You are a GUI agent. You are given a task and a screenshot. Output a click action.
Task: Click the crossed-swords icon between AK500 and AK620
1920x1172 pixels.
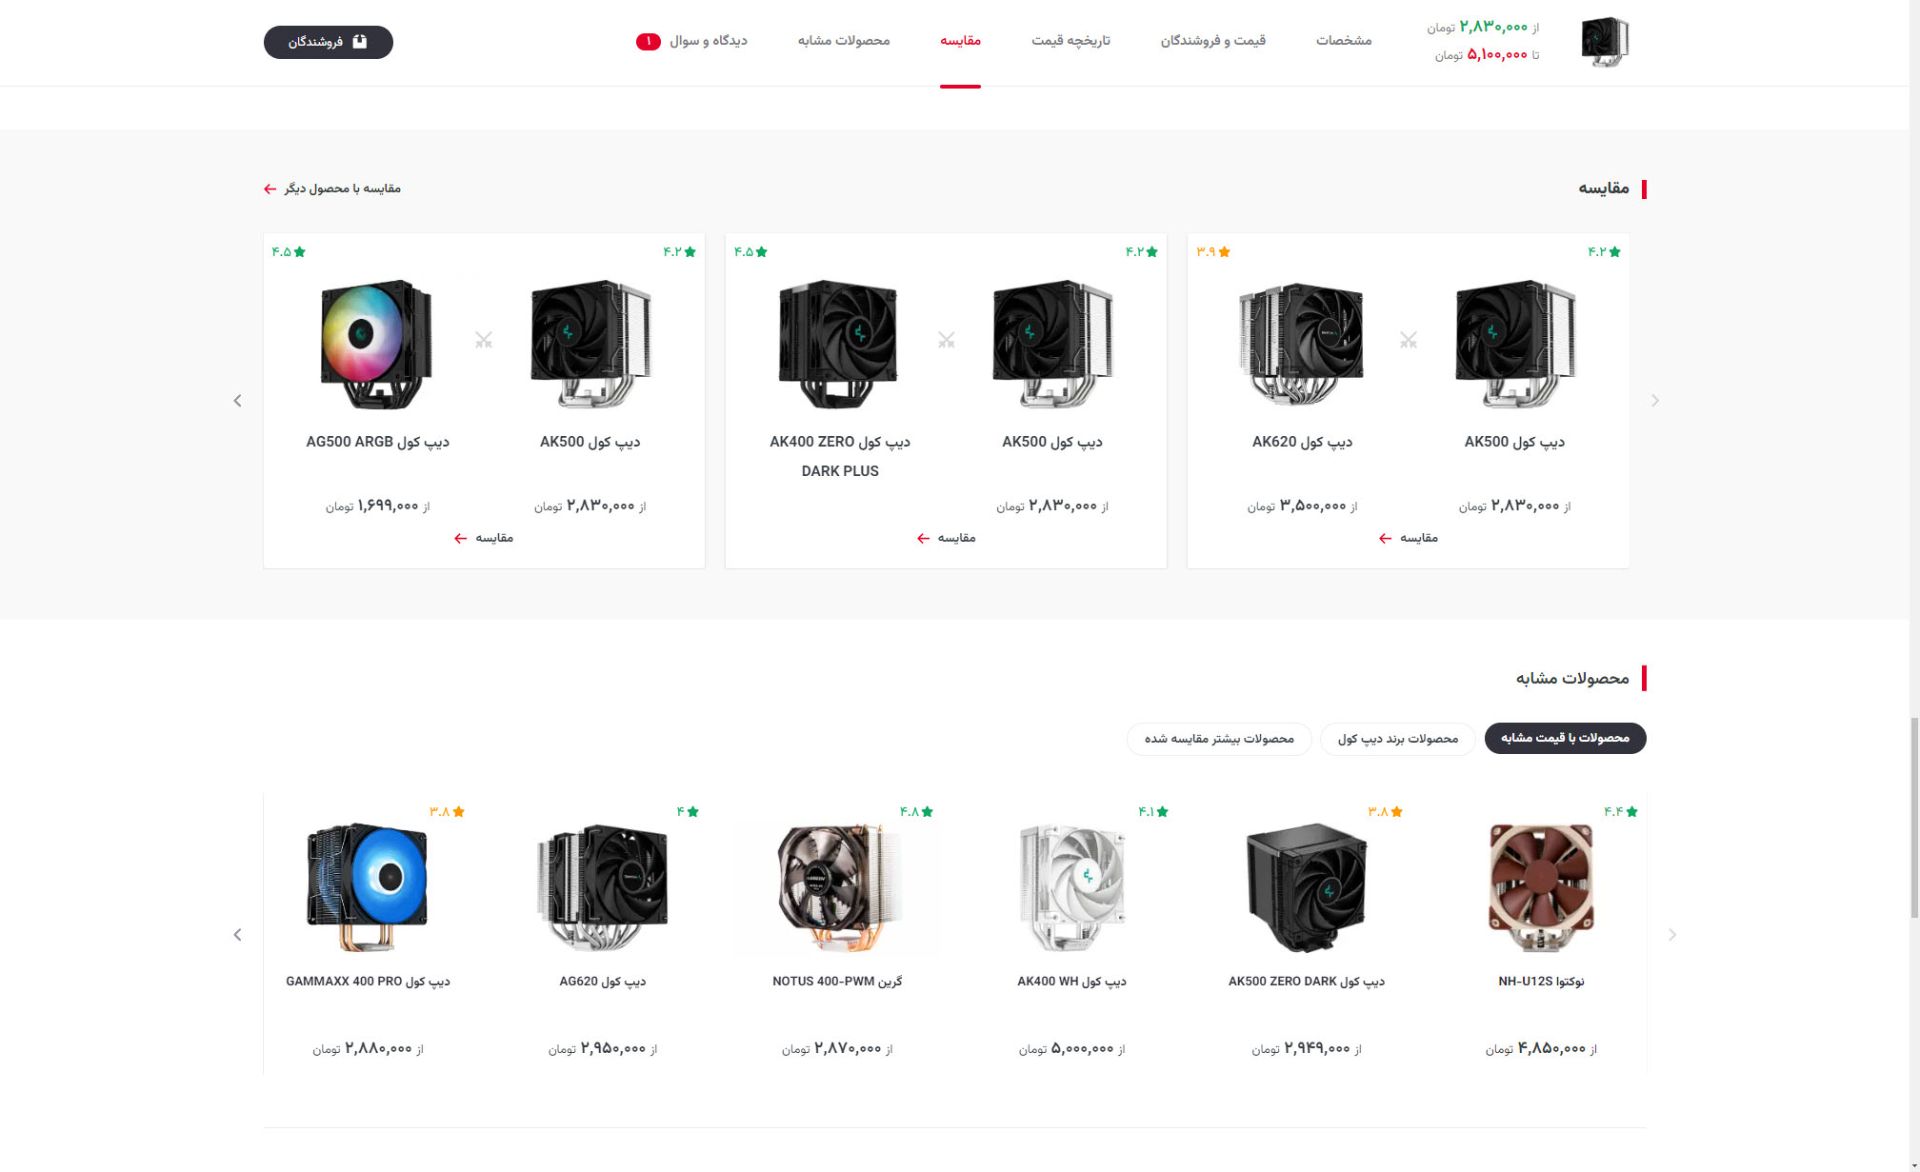[1408, 340]
